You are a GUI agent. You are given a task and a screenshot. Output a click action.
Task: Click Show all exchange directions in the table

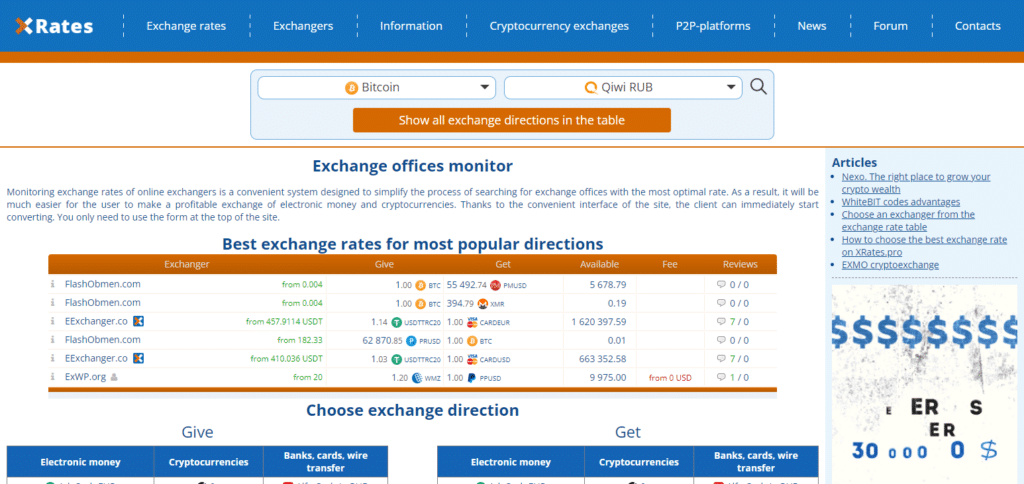point(512,120)
